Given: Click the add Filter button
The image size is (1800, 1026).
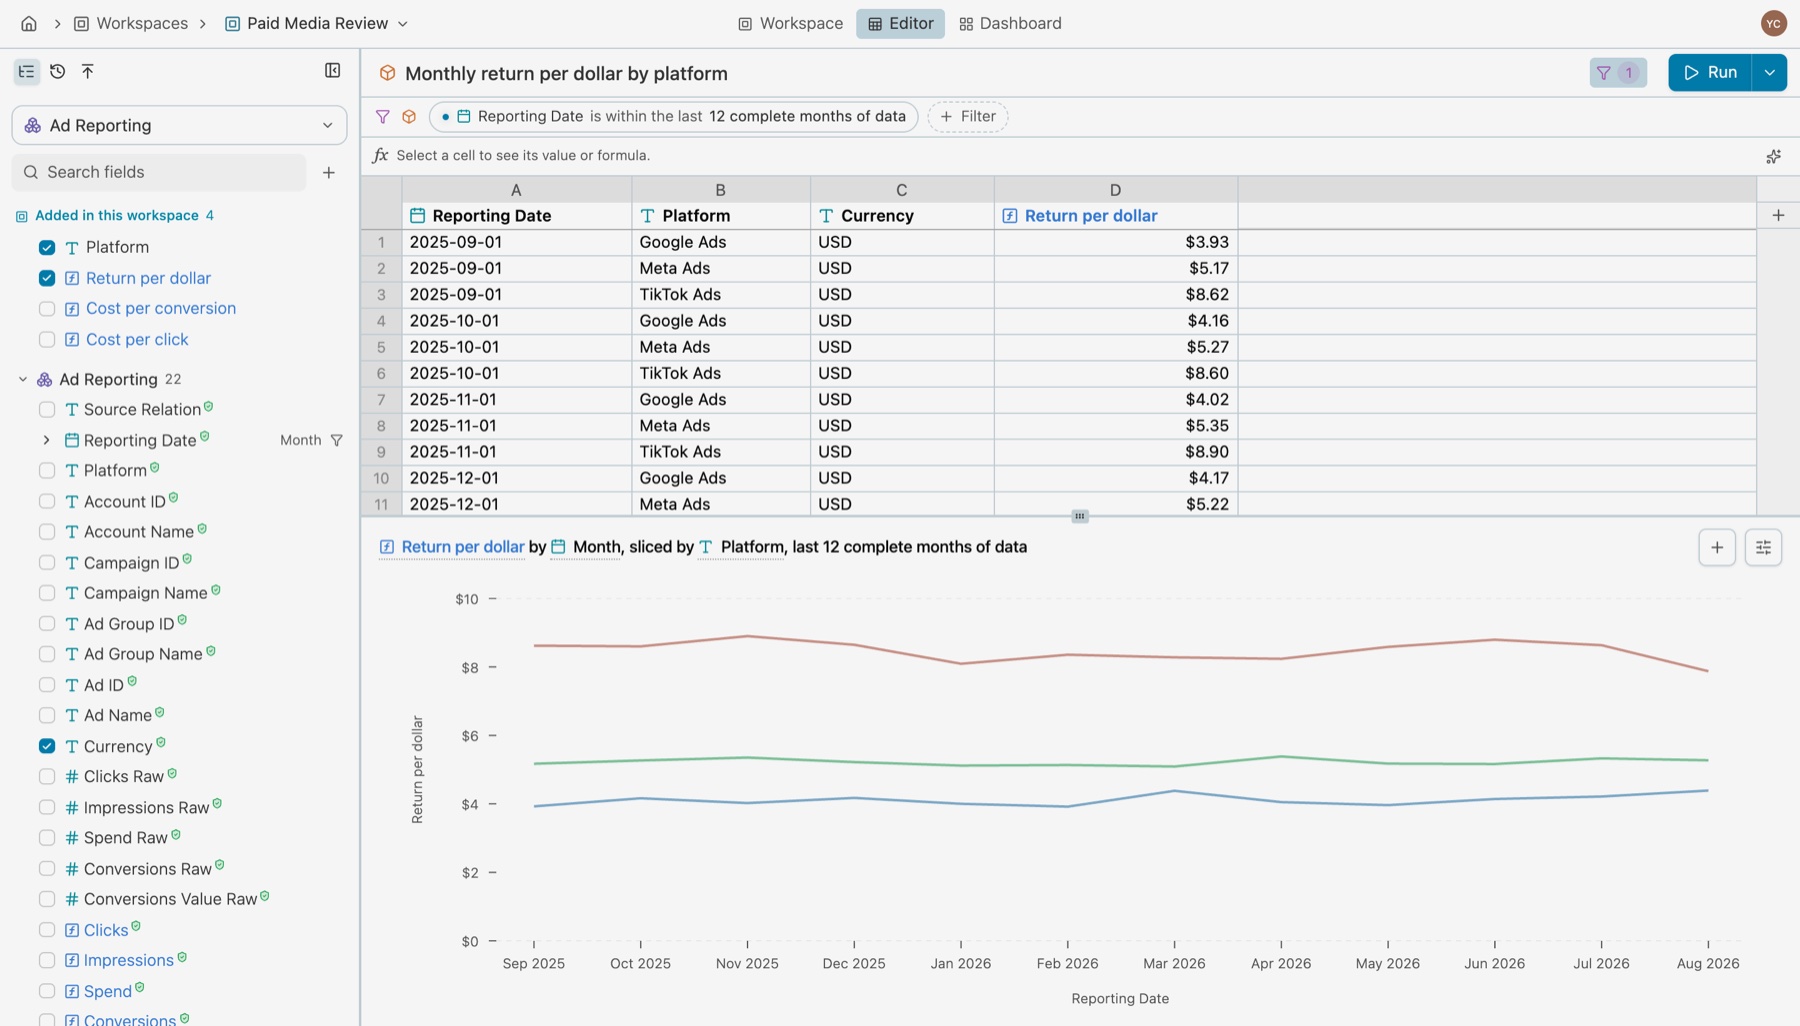Looking at the screenshot, I should [x=968, y=116].
